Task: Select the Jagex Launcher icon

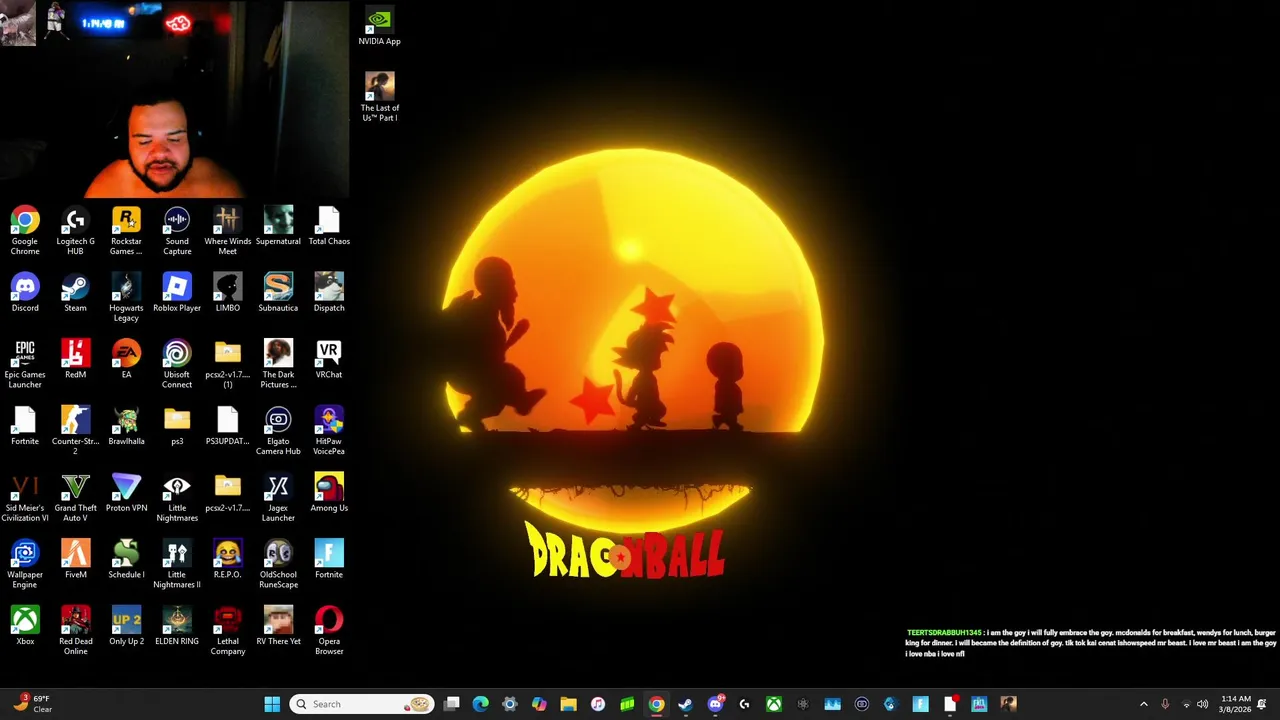Action: pyautogui.click(x=278, y=497)
